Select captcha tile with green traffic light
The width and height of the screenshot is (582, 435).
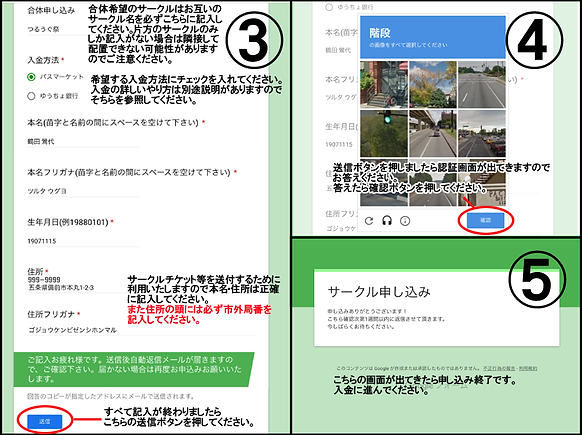384,134
